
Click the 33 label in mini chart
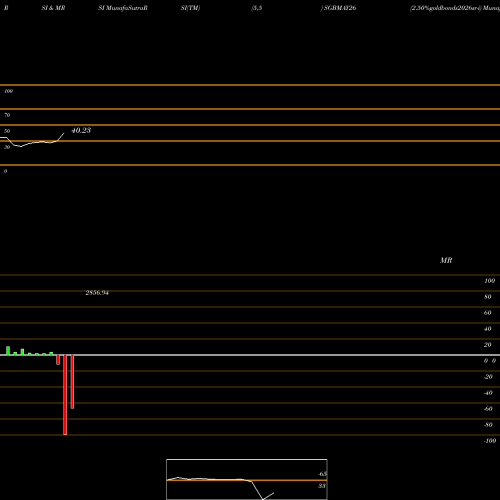point(322,486)
